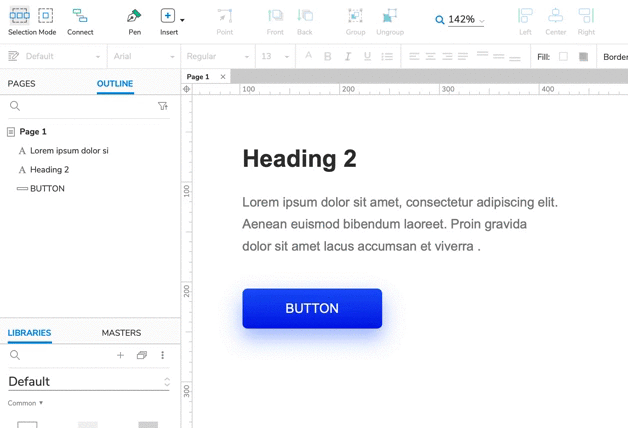Collapse the Common library section
Image resolution: width=628 pixels, height=428 pixels.
(x=25, y=403)
